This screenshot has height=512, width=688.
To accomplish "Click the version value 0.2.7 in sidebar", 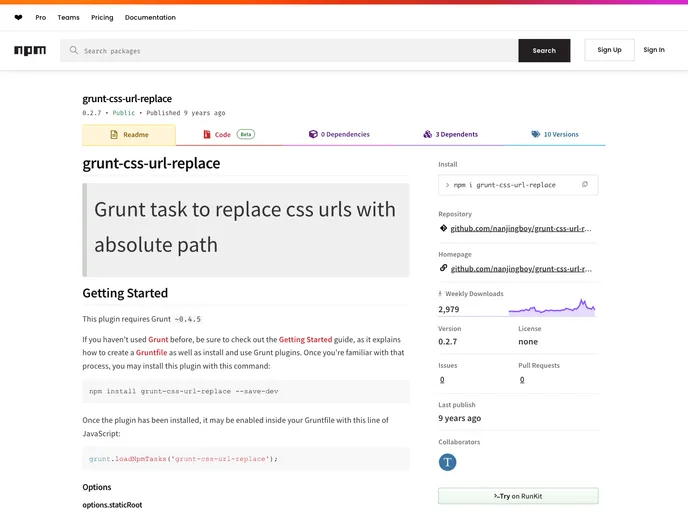I will (x=448, y=342).
